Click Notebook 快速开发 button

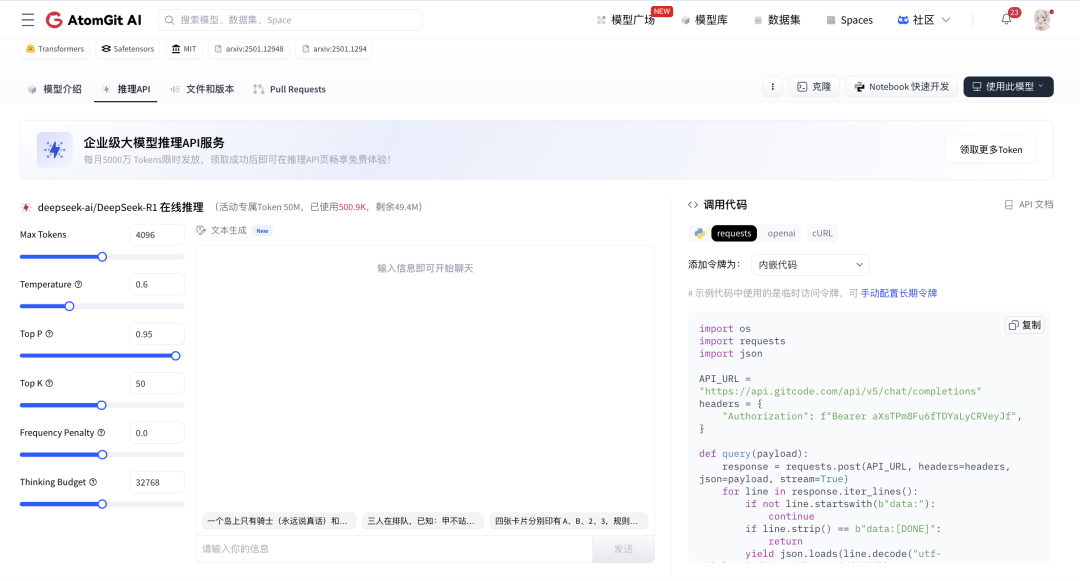901,87
